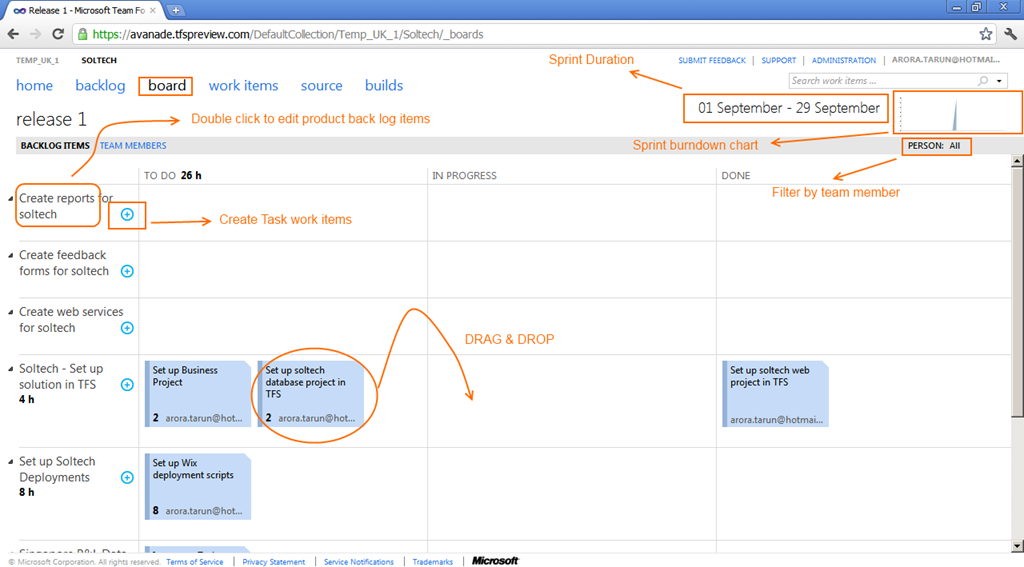Click scrollbar up arrow

(1017, 161)
